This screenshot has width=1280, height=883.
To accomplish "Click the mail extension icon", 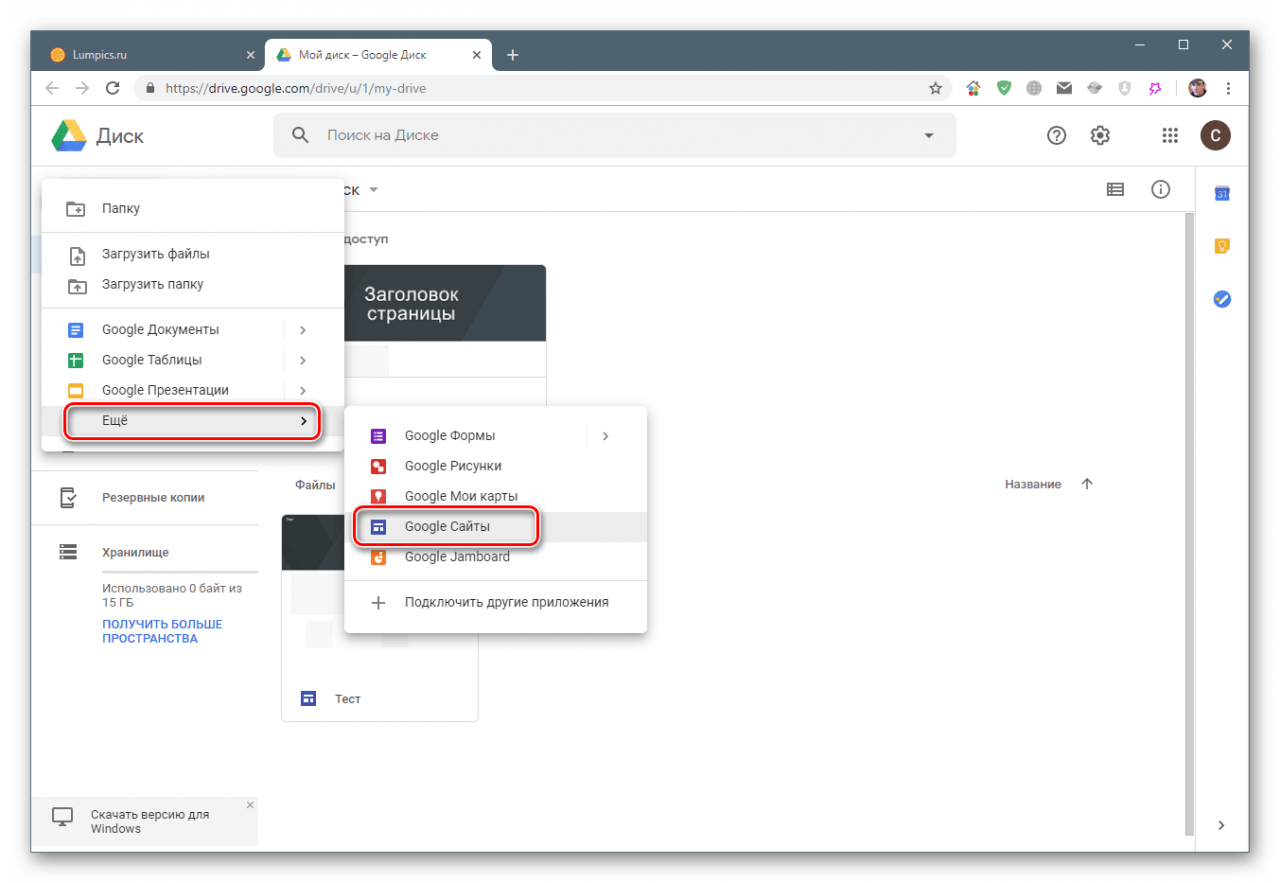I will click(1064, 88).
